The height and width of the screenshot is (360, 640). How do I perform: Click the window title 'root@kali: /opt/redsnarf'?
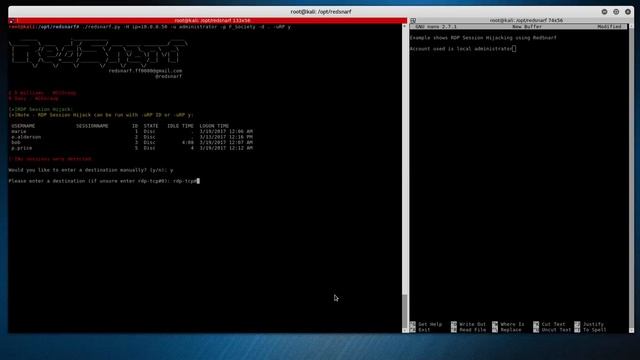point(321,12)
